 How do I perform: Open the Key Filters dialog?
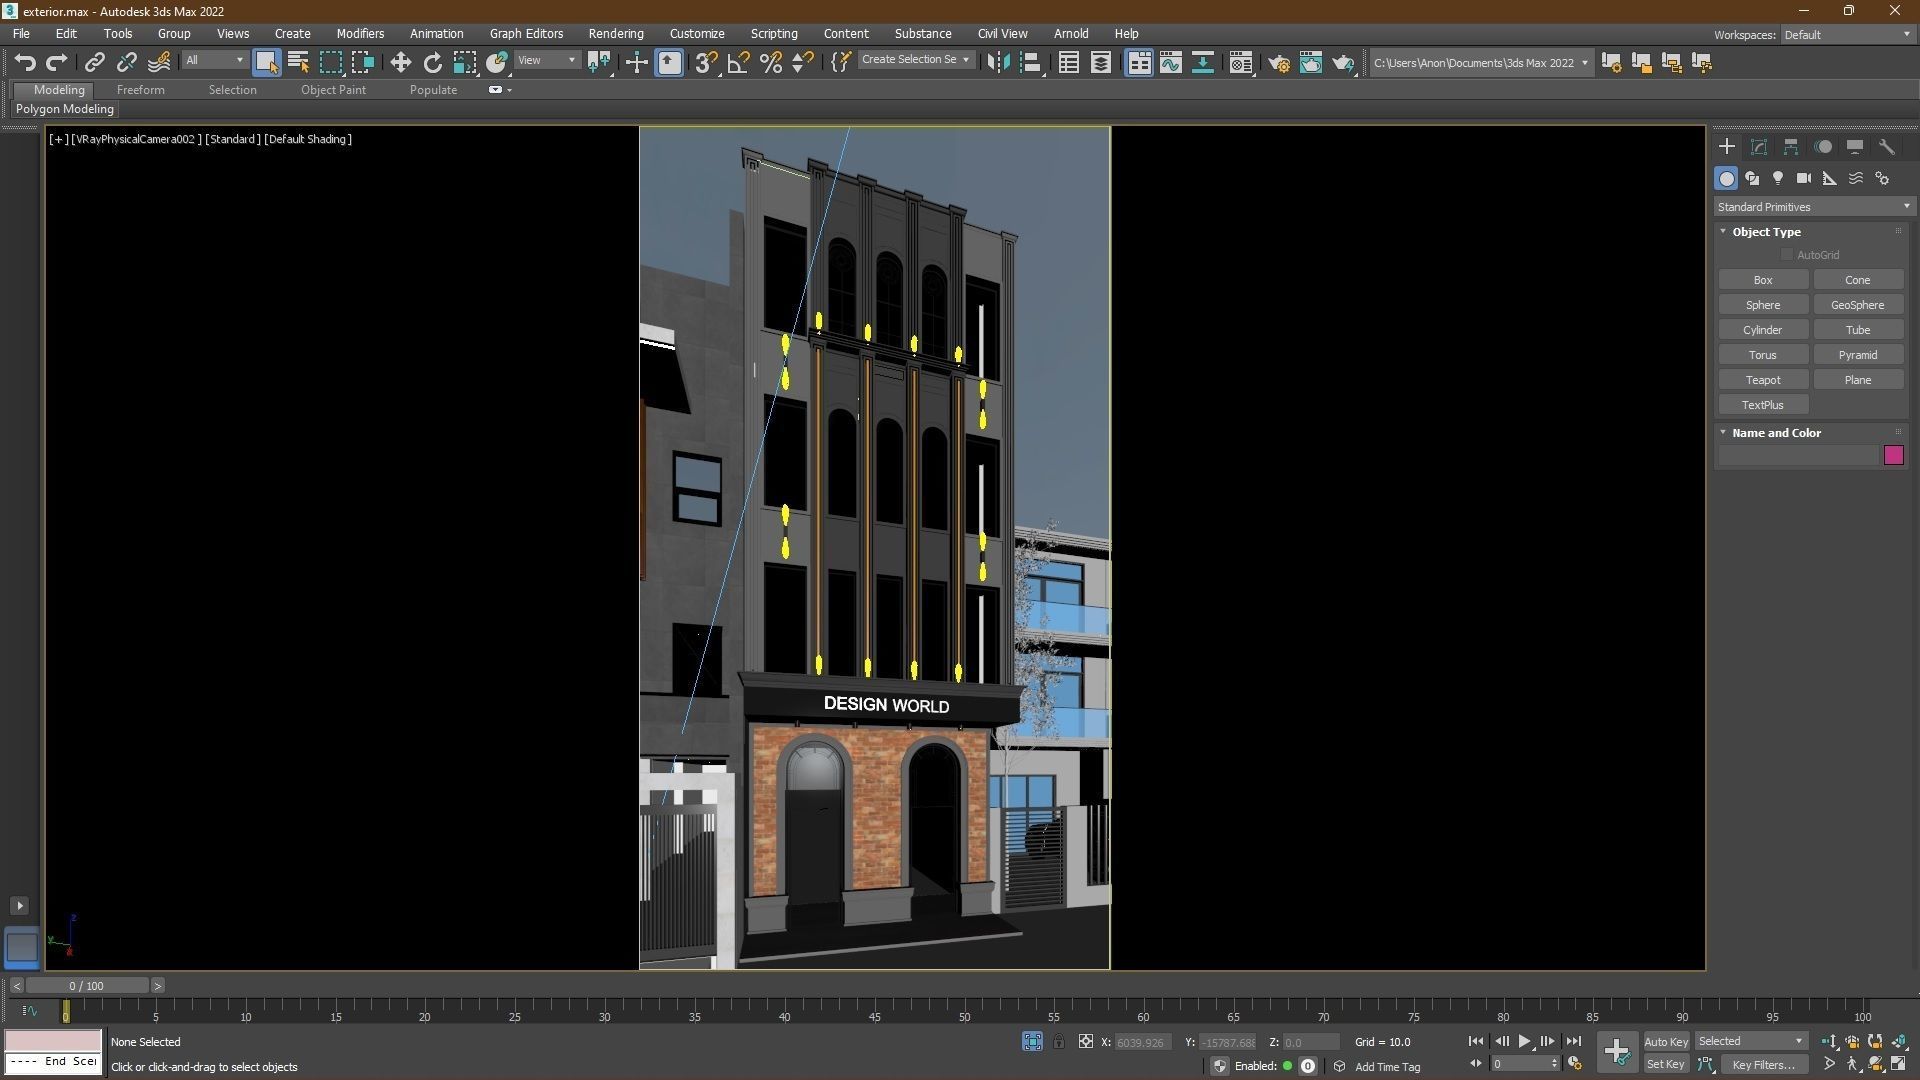(x=1763, y=1064)
